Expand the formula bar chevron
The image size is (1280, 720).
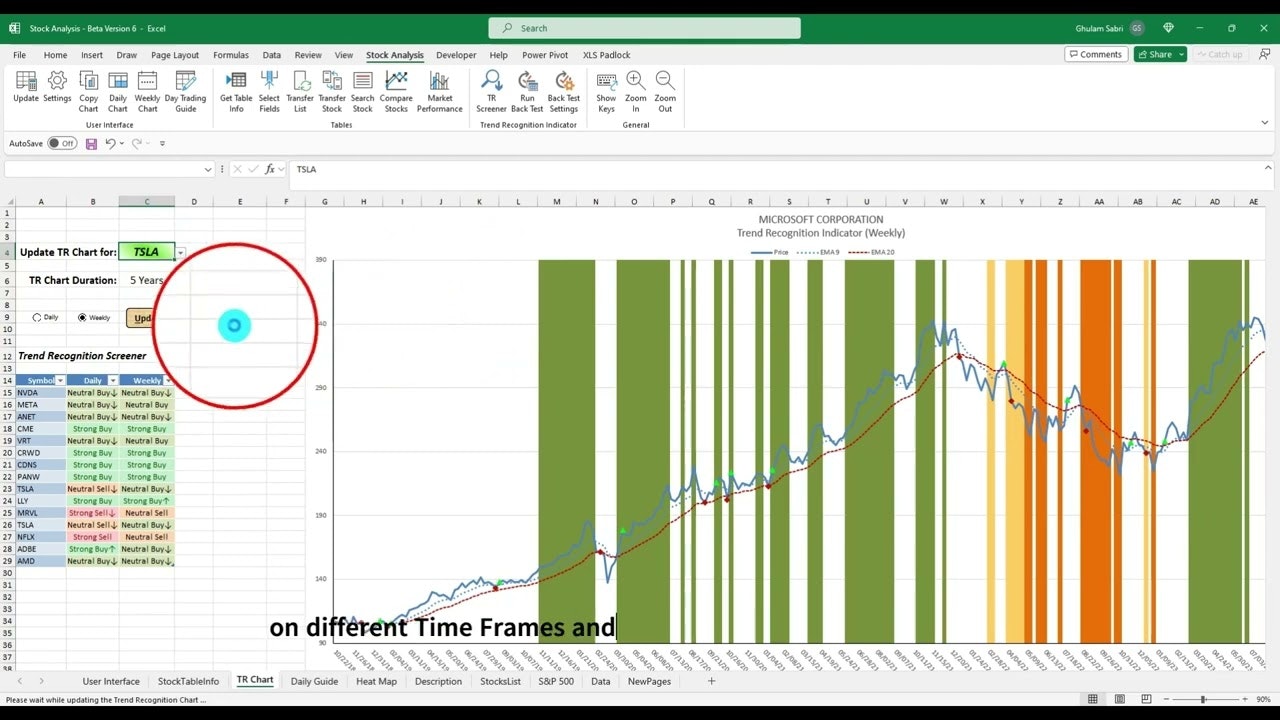pos(1268,169)
